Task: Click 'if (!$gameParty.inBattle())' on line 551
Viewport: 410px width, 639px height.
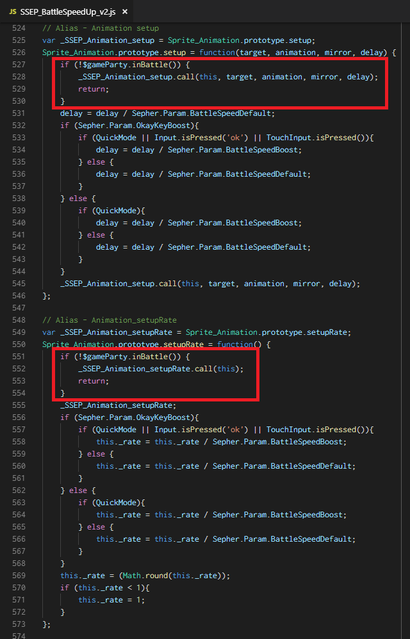Action: 121,357
